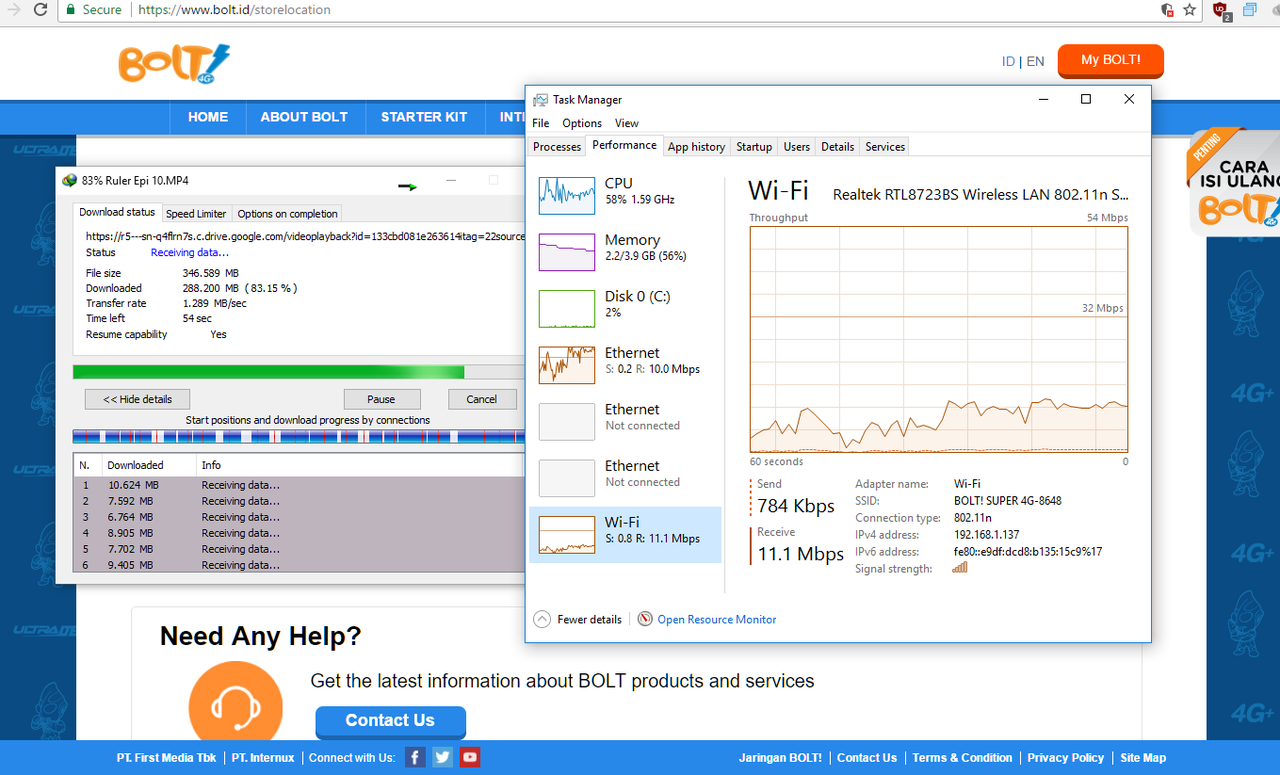
Task: Click Hide details button
Action: click(x=137, y=399)
